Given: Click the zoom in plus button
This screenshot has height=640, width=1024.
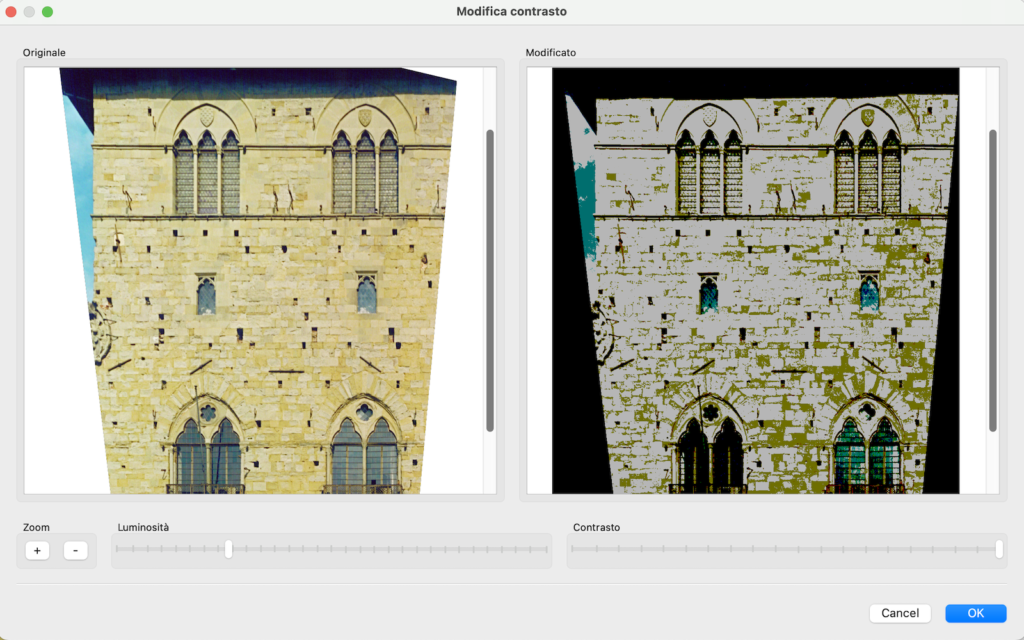Looking at the screenshot, I should (x=37, y=551).
